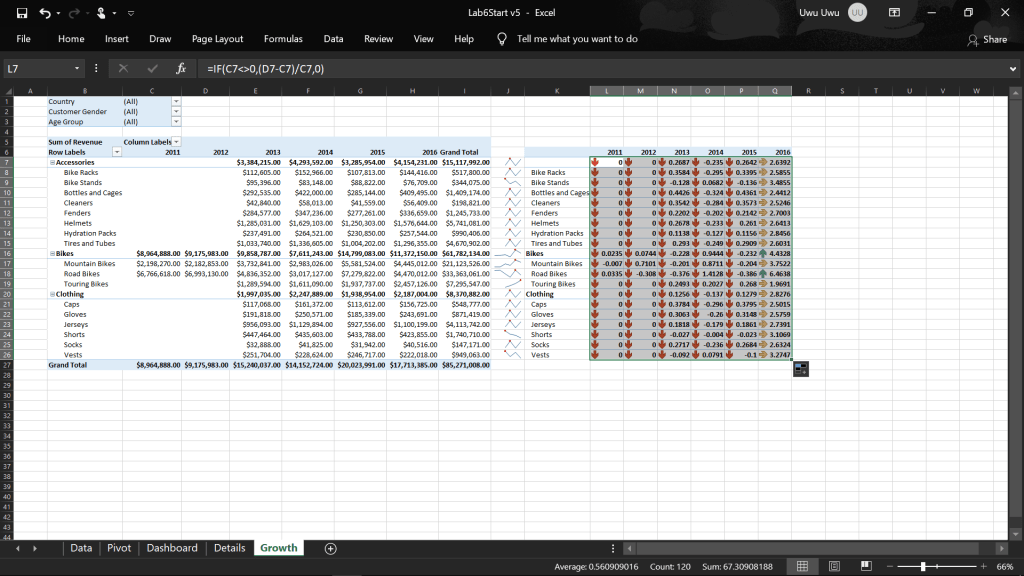1024x576 pixels.
Task: Click the Ribbon Display Options icon
Action: tap(893, 13)
